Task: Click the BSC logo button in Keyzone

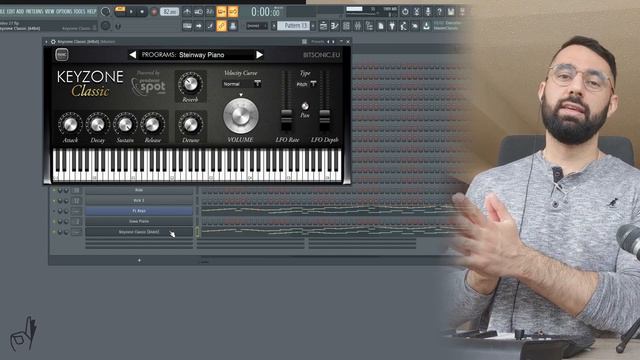Action: tap(62, 54)
